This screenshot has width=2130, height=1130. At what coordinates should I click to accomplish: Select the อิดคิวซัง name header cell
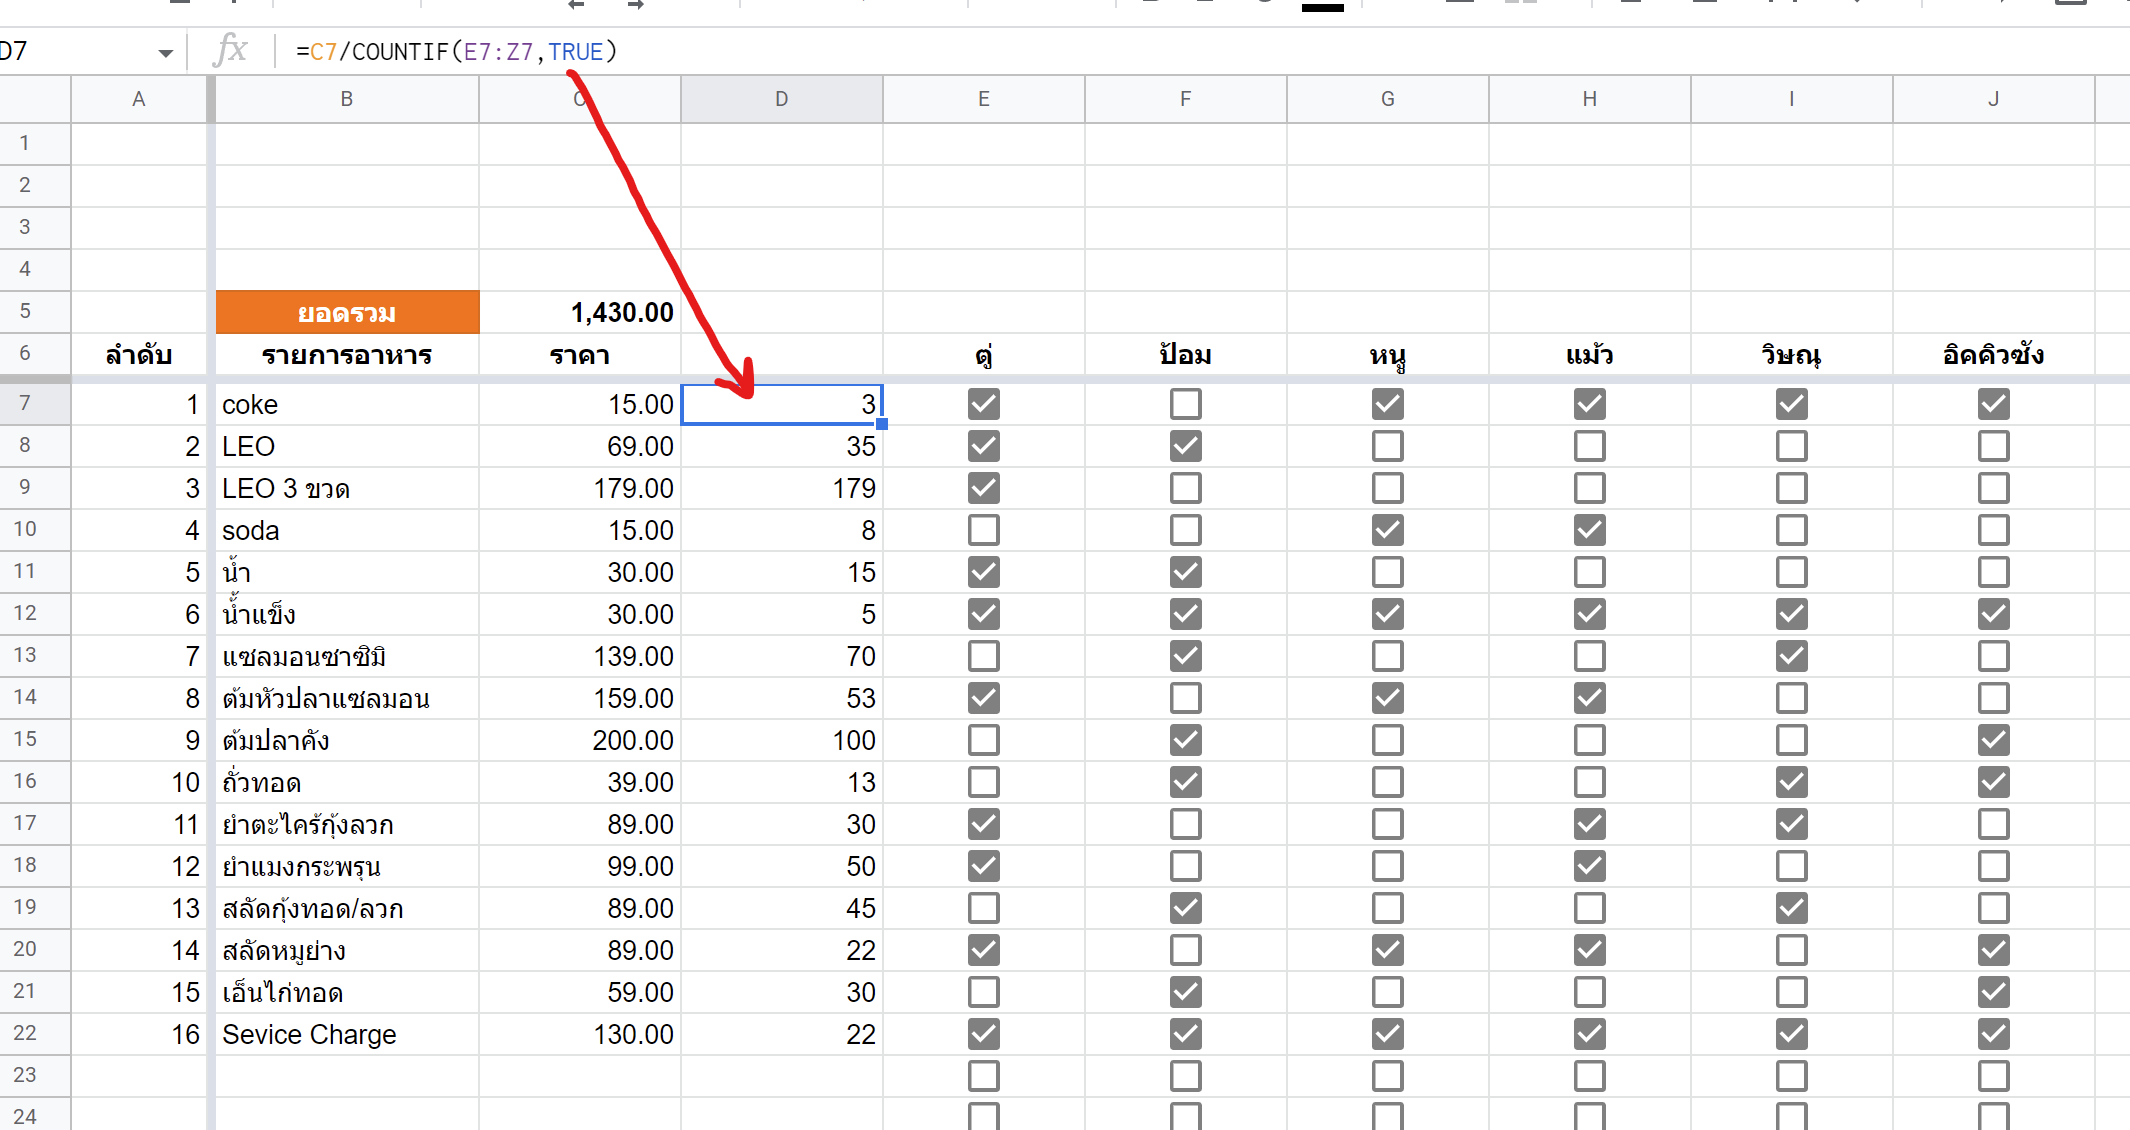click(x=1994, y=354)
